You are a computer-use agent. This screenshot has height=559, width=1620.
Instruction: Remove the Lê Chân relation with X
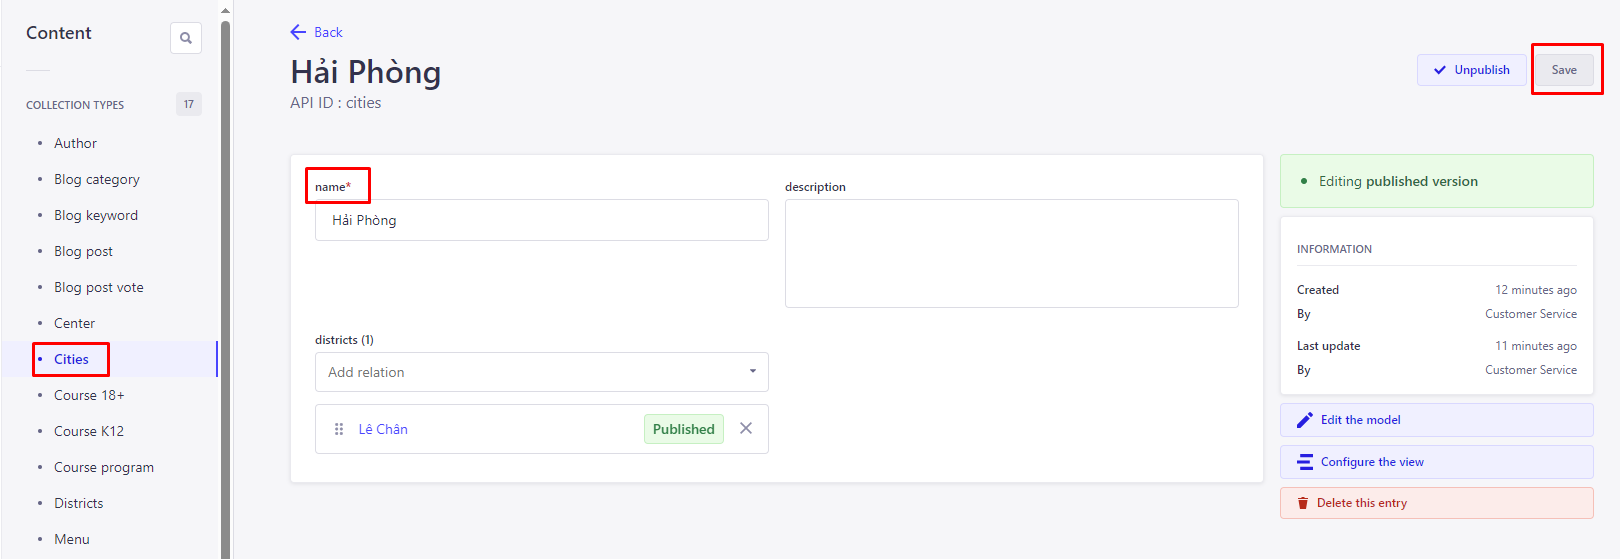pyautogui.click(x=746, y=428)
